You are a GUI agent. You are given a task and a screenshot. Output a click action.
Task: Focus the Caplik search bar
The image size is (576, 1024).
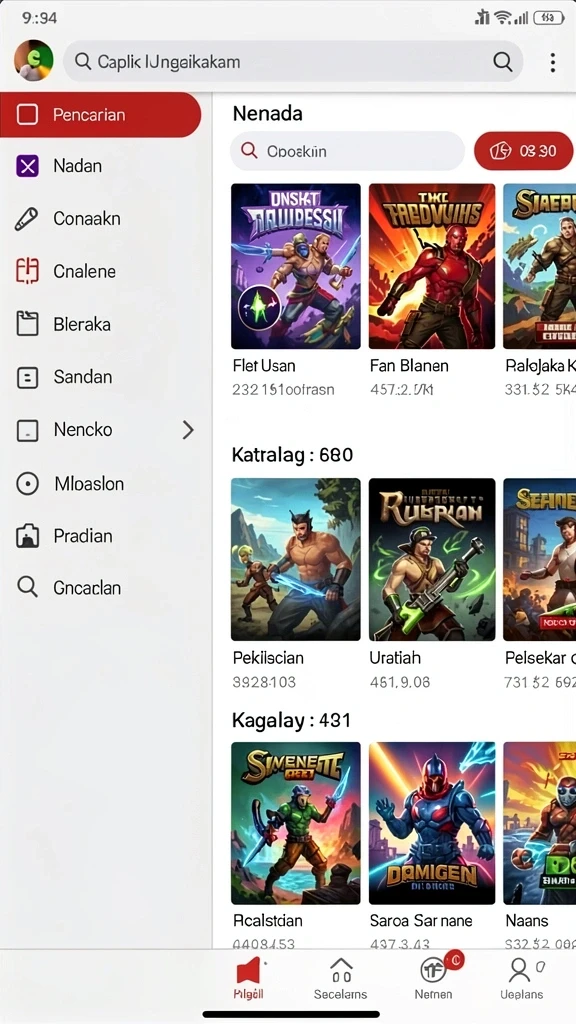tap(293, 62)
